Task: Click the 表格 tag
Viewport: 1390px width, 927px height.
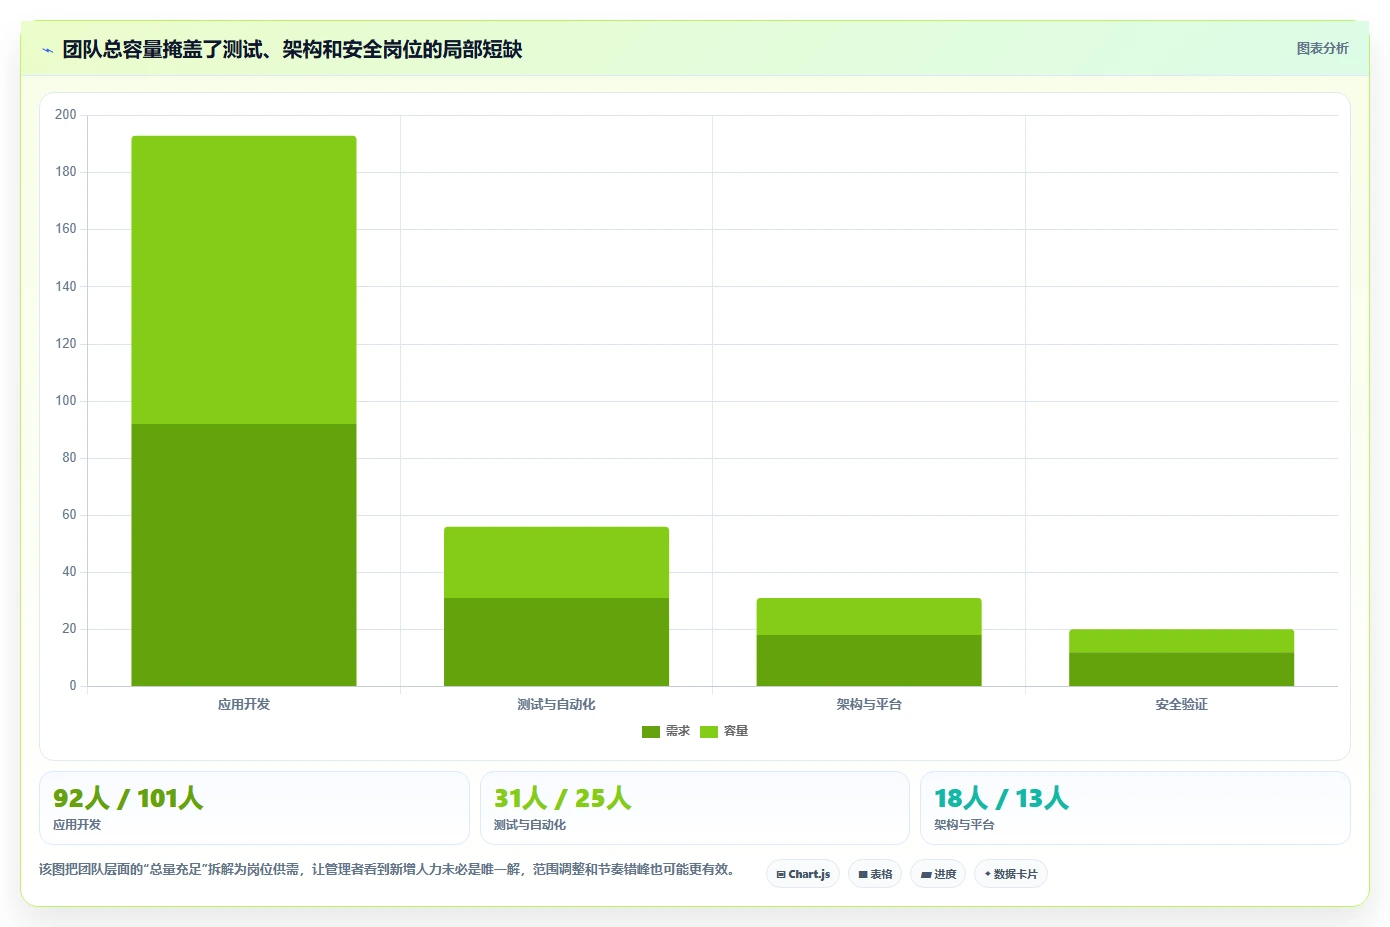Action: point(875,874)
